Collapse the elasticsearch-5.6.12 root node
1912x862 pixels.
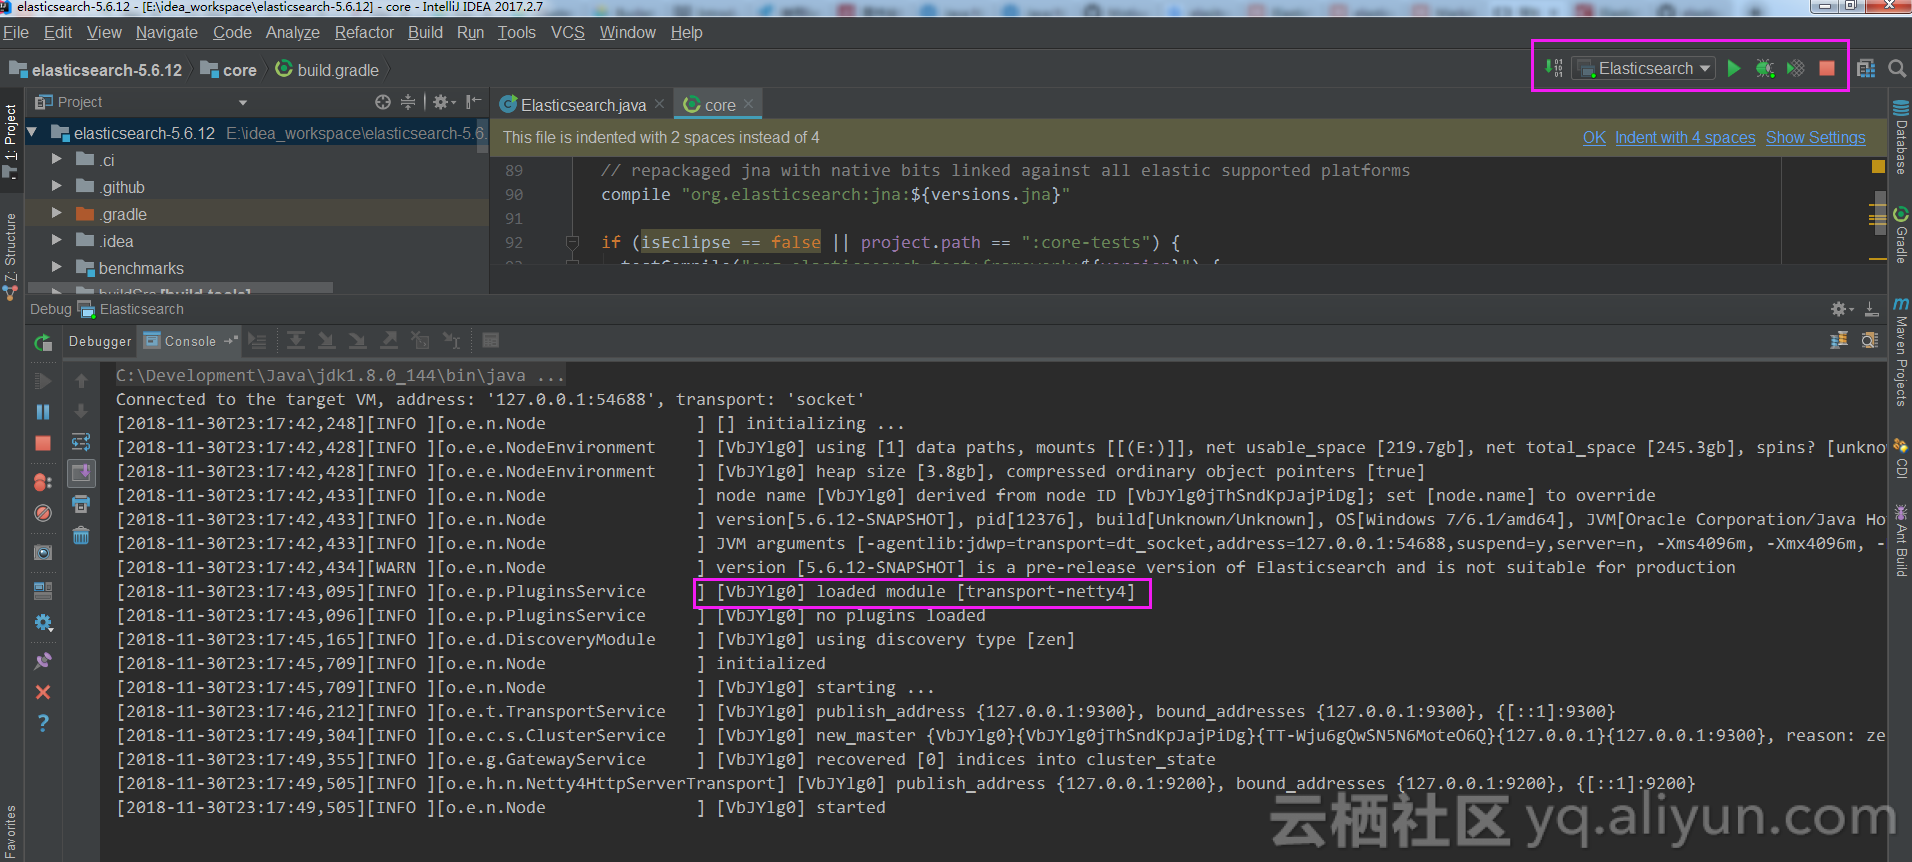pyautogui.click(x=32, y=132)
